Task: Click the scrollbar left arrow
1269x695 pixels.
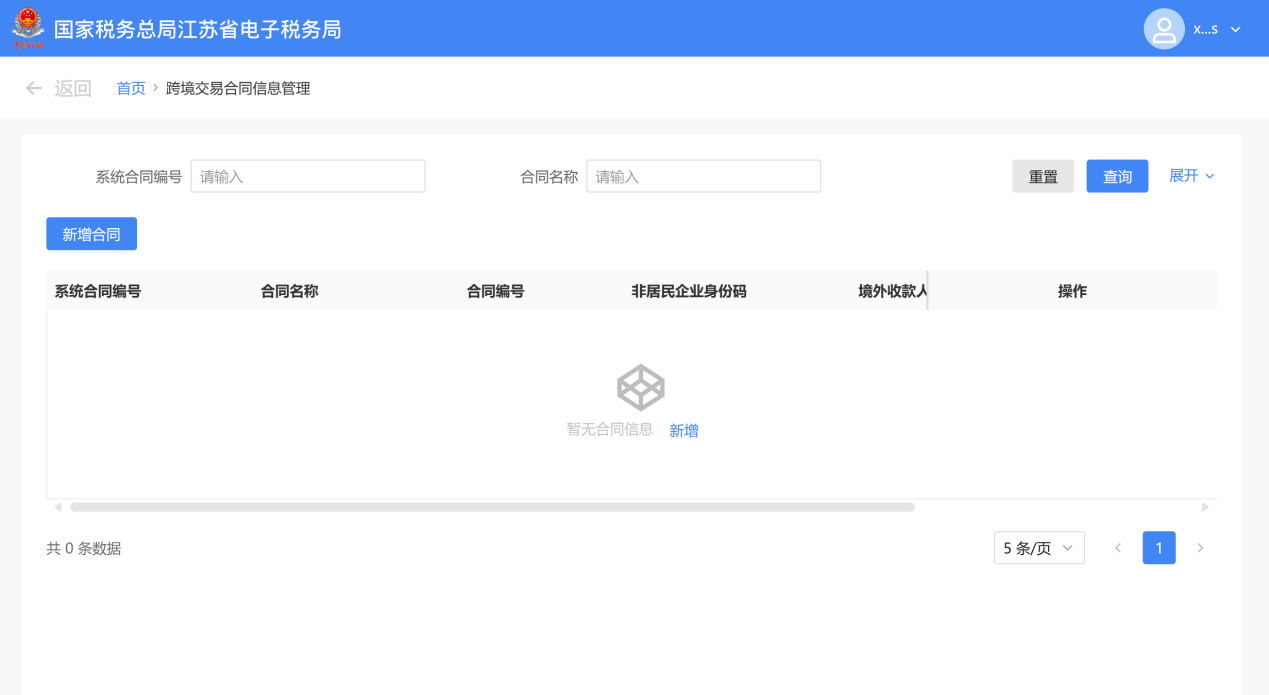Action: click(58, 507)
